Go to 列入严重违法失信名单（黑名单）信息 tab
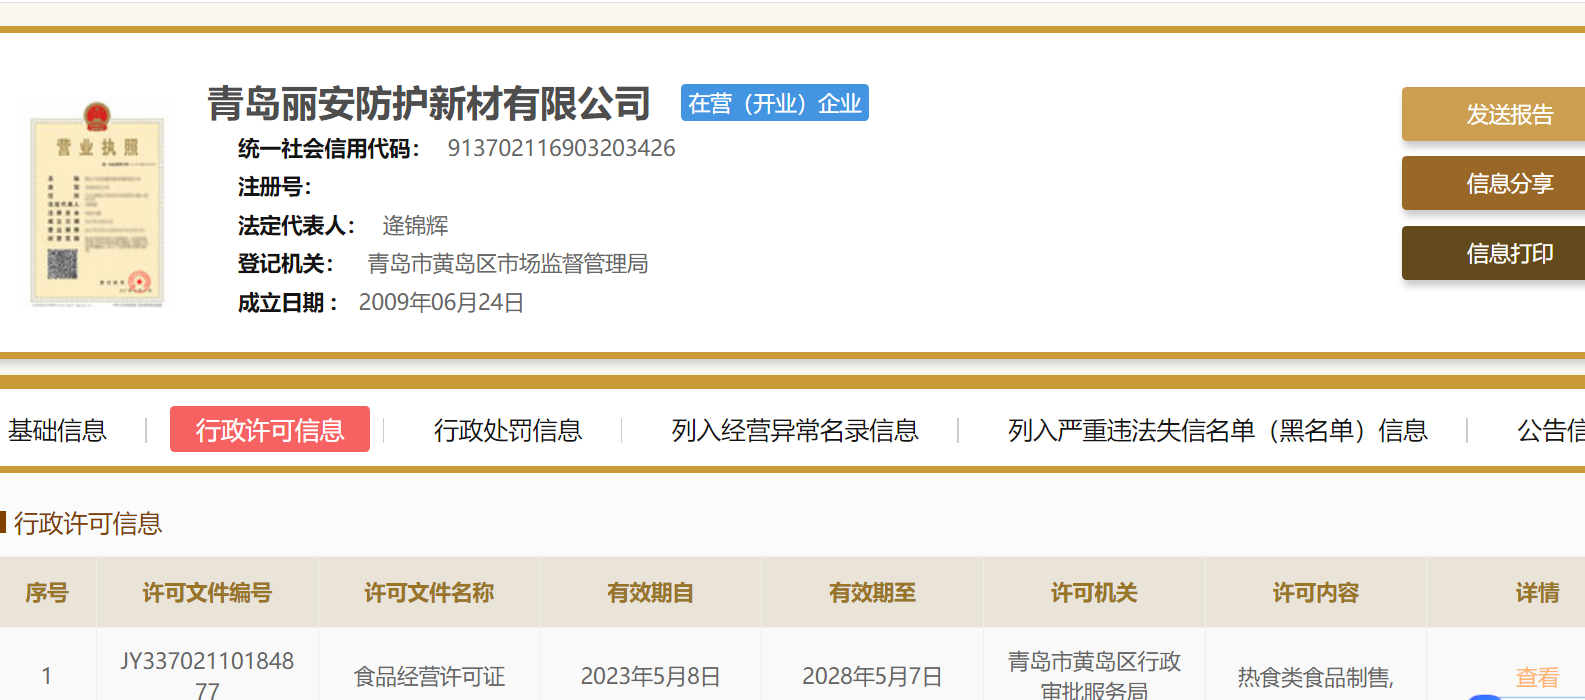1585x700 pixels. coord(1217,430)
